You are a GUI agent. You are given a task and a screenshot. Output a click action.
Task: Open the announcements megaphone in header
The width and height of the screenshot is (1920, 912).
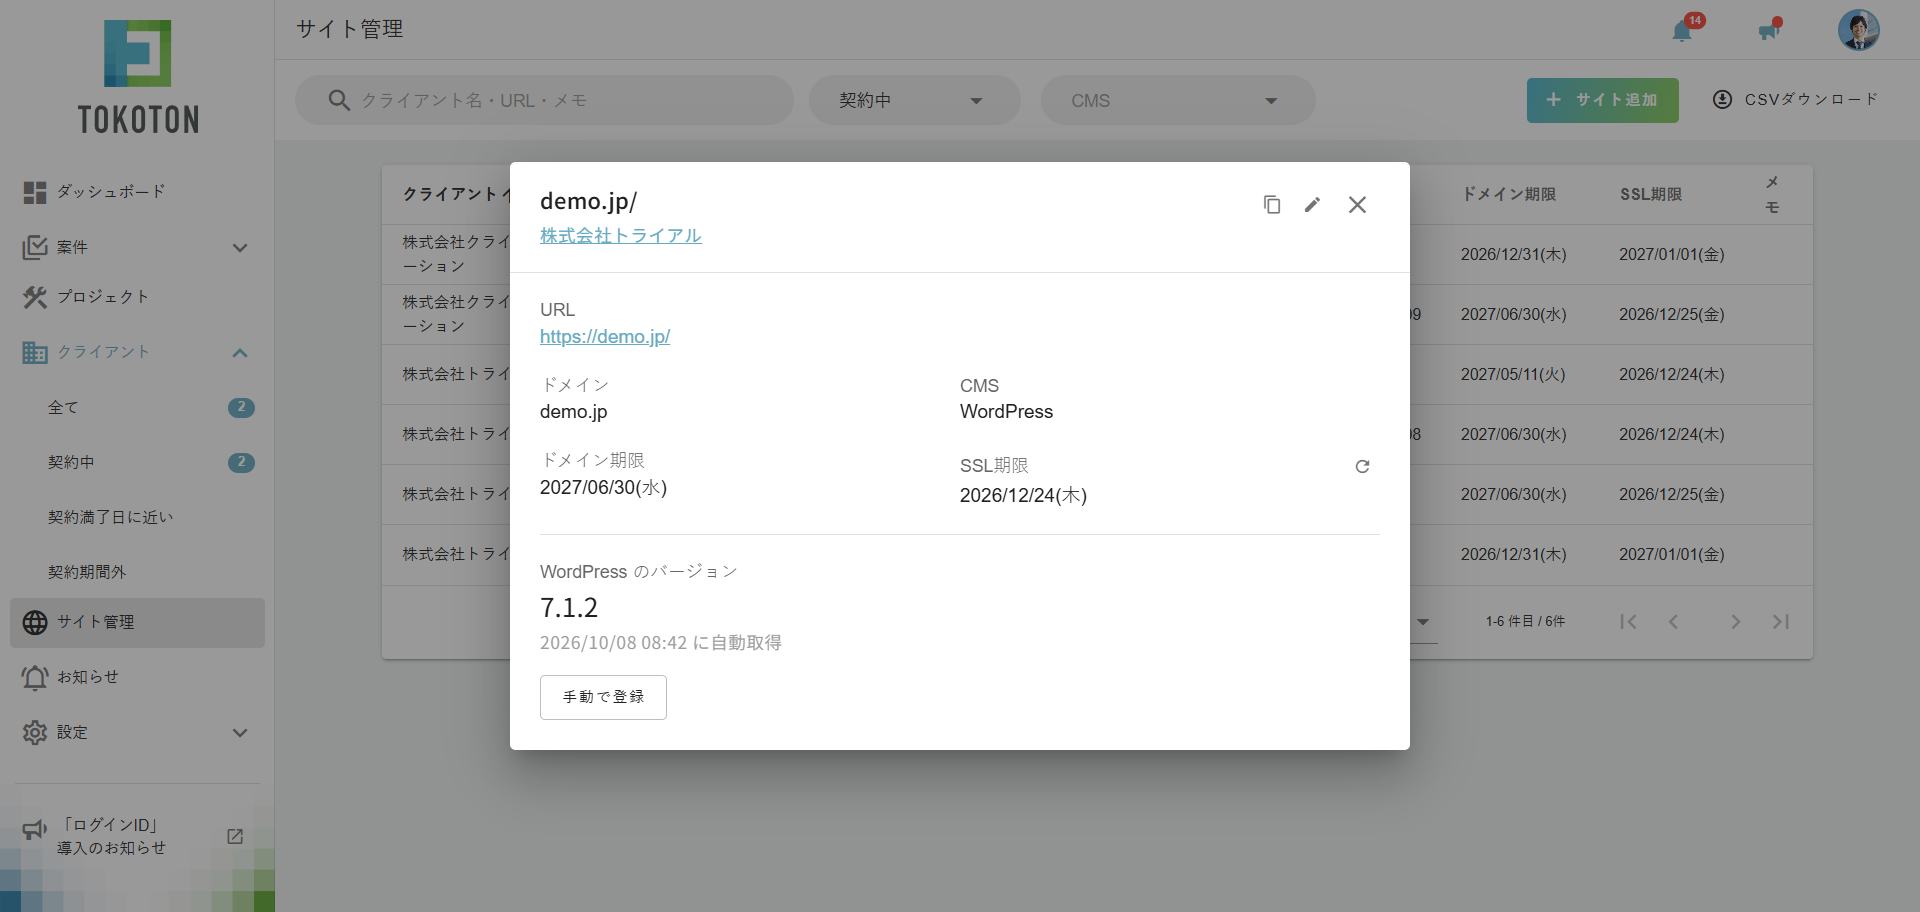[1769, 31]
